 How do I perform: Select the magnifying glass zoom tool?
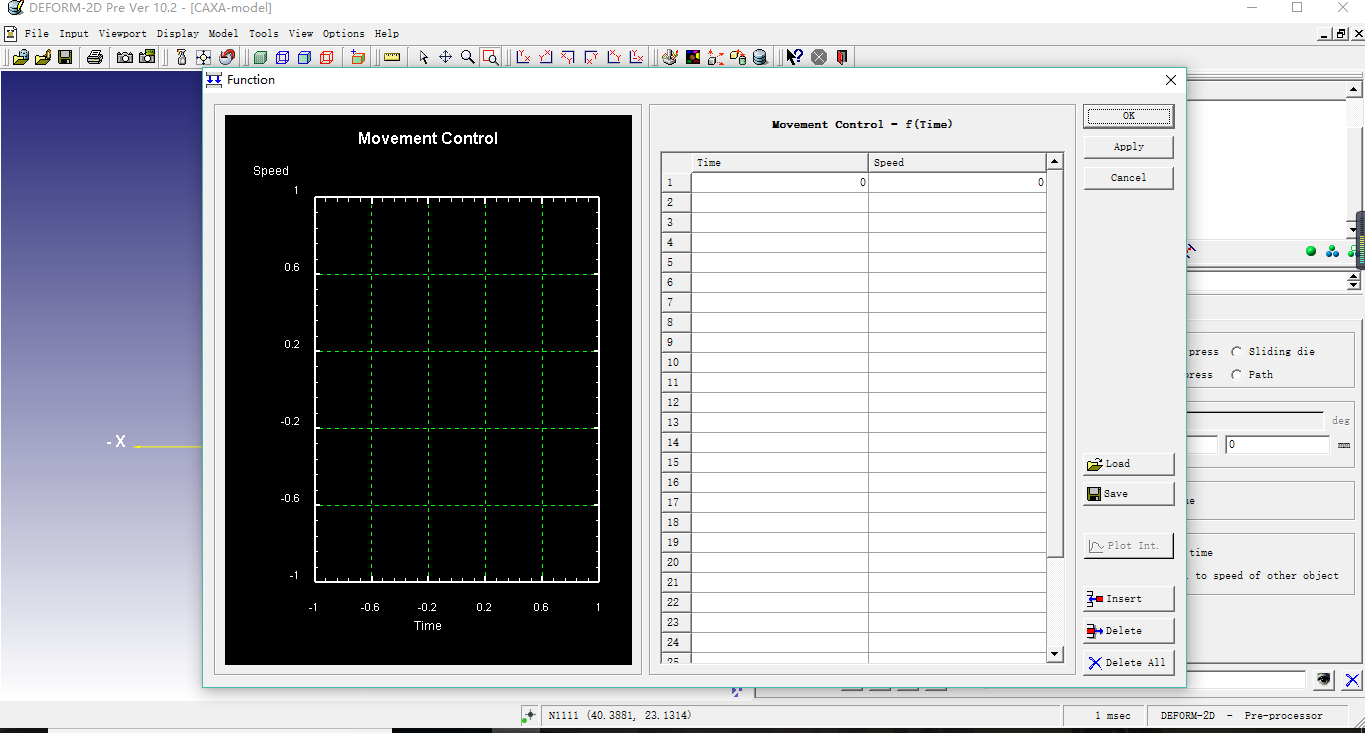pos(467,57)
